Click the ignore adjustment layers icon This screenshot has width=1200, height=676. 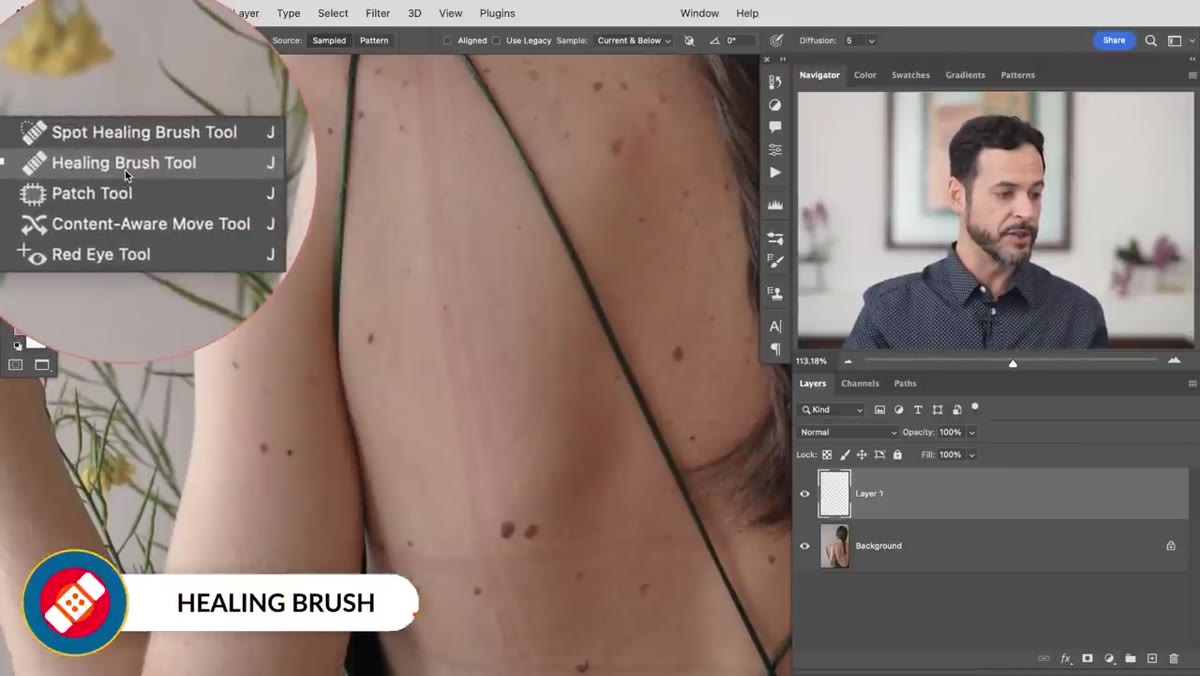click(689, 41)
